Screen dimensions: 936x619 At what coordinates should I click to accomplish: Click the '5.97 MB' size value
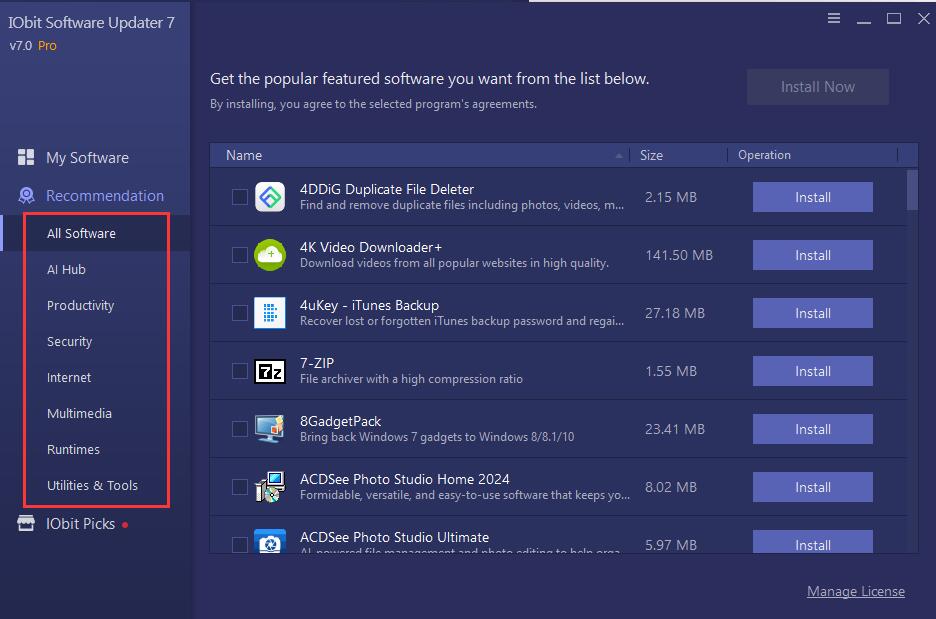click(x=671, y=545)
